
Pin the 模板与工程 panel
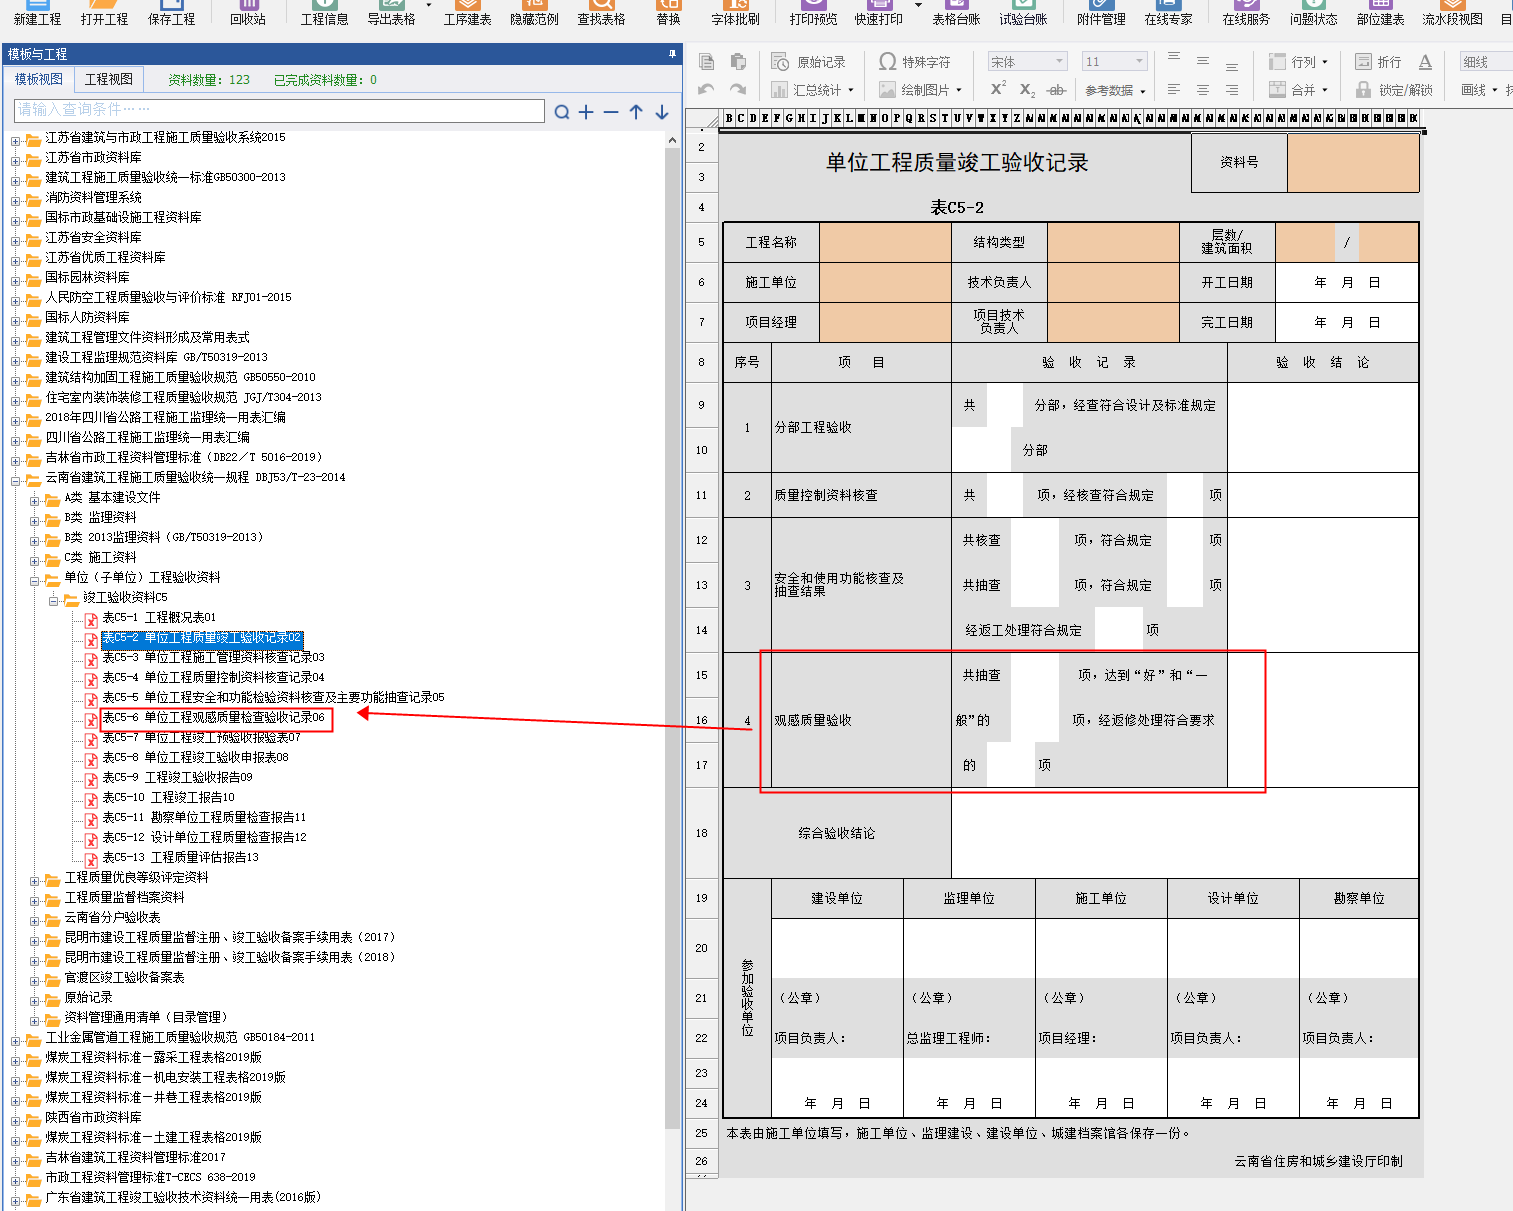tap(673, 53)
